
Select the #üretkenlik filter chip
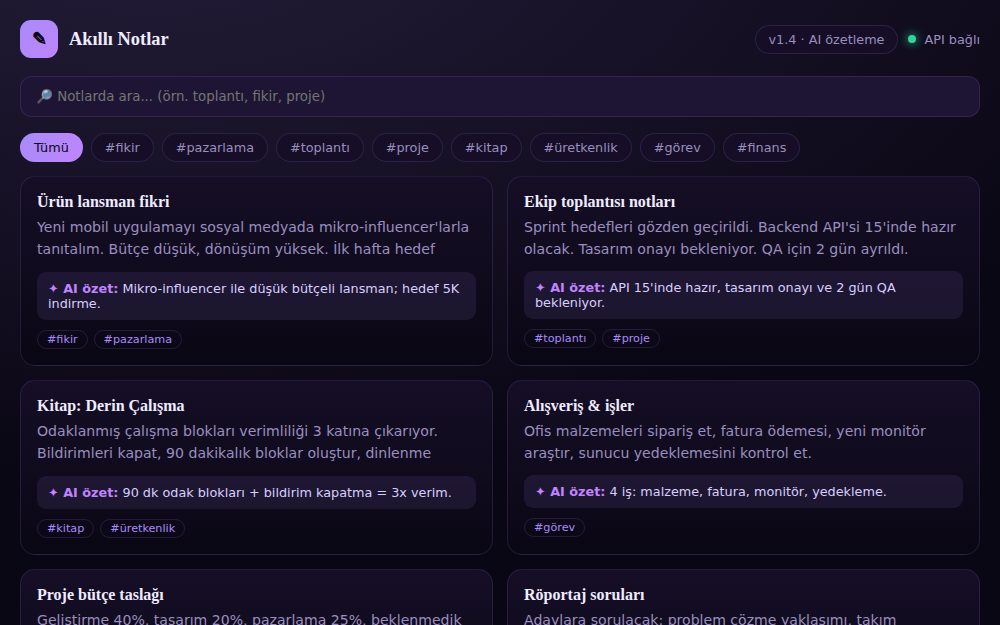pos(581,147)
